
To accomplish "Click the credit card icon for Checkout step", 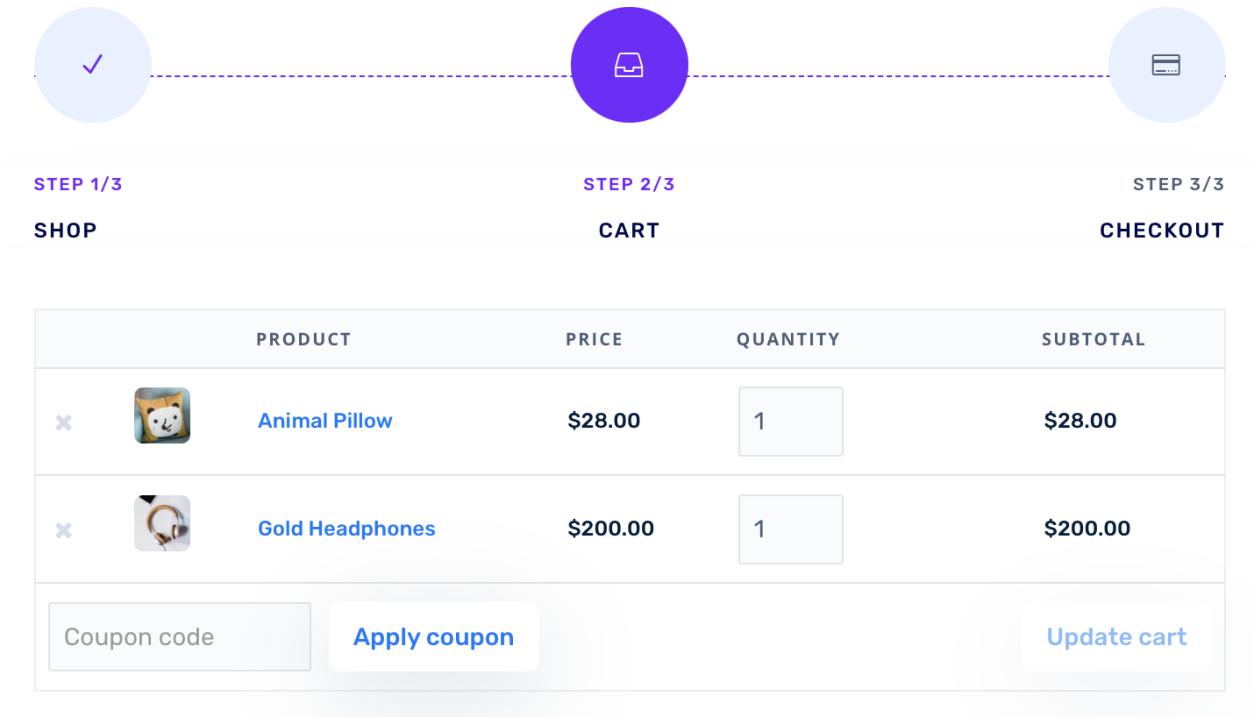I will [x=1166, y=64].
